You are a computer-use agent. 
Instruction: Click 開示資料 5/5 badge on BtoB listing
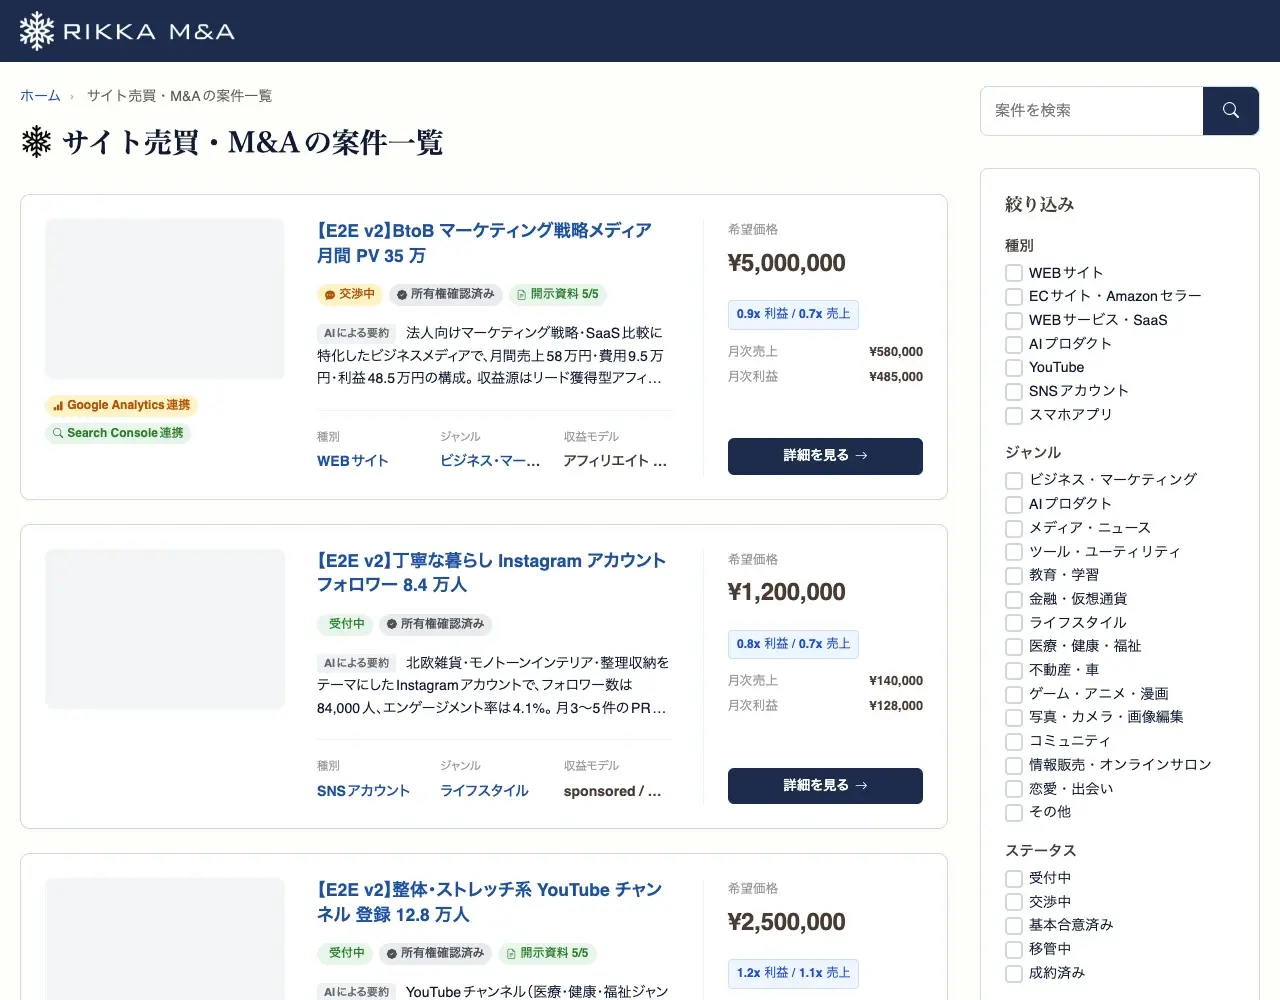click(558, 294)
